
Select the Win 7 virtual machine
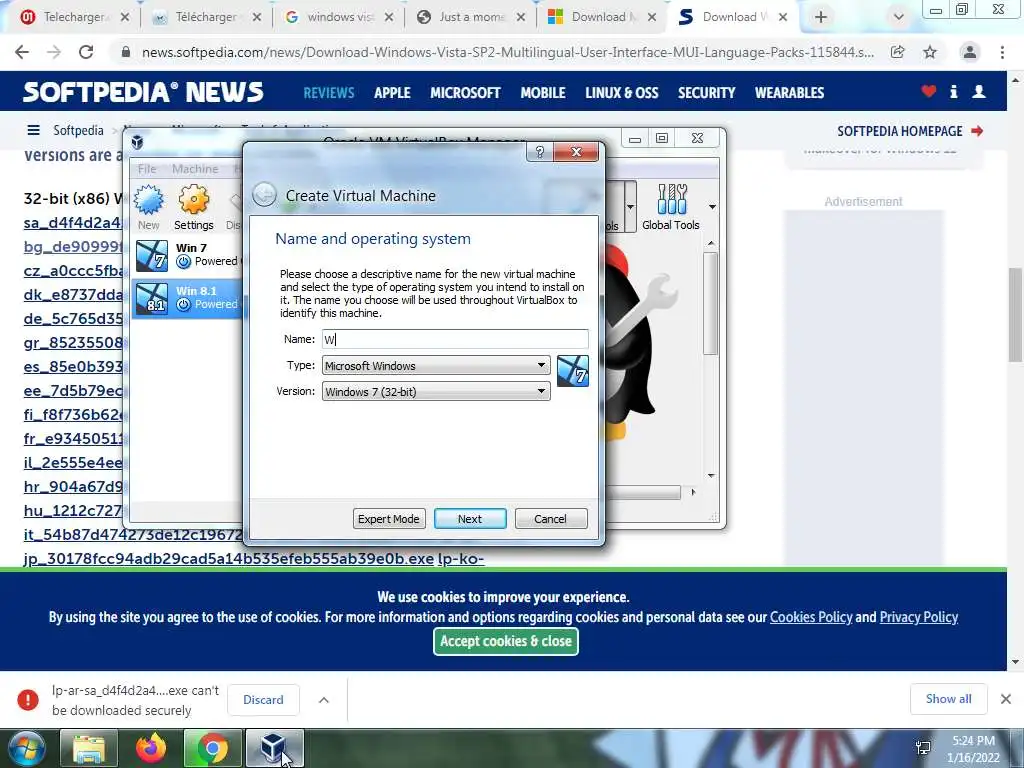pyautogui.click(x=187, y=255)
